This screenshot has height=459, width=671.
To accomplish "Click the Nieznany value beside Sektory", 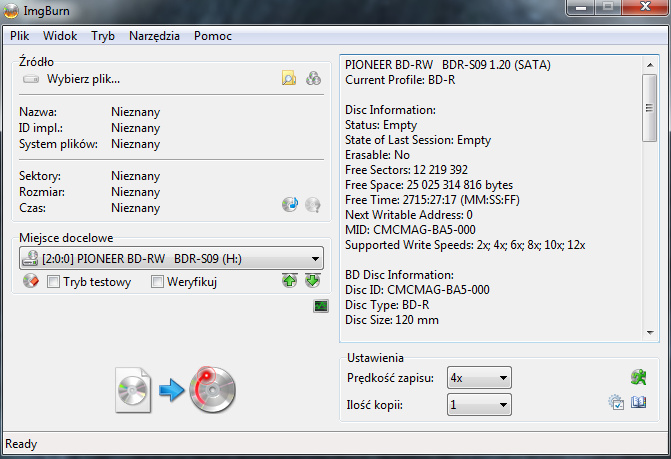I will [136, 176].
